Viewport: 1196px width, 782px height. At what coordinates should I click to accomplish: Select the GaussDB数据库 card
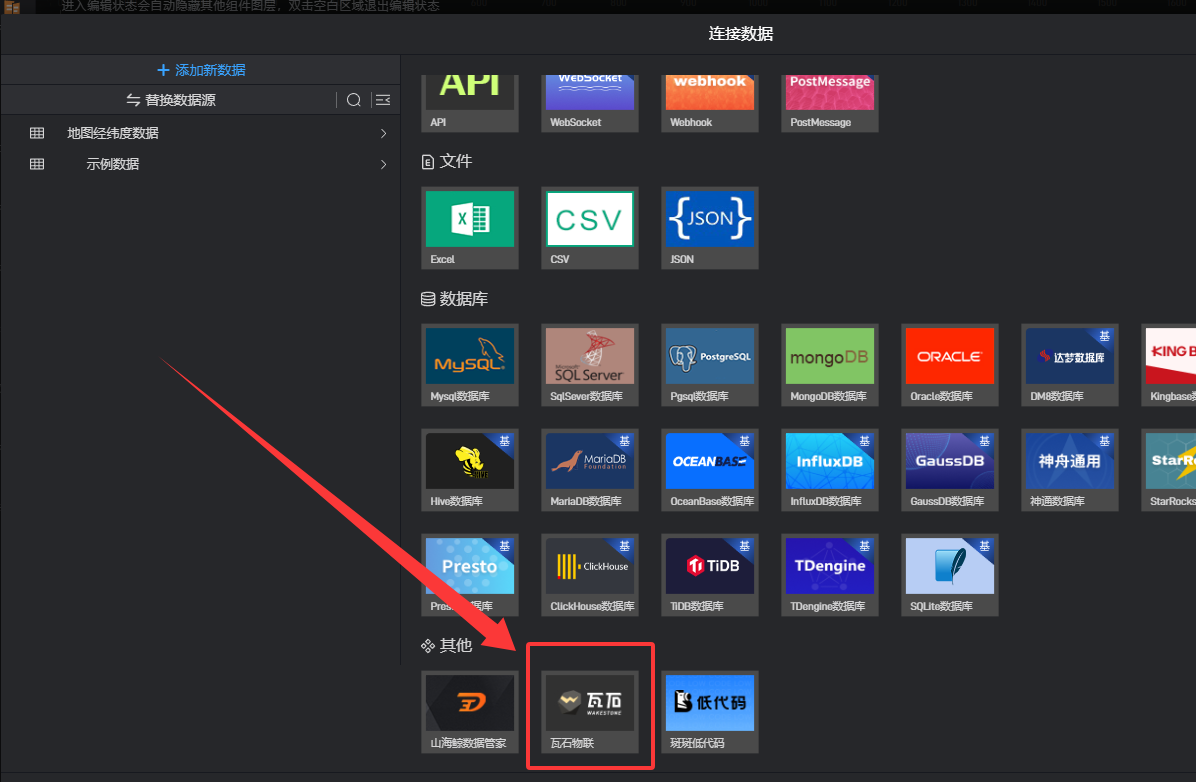click(x=950, y=470)
